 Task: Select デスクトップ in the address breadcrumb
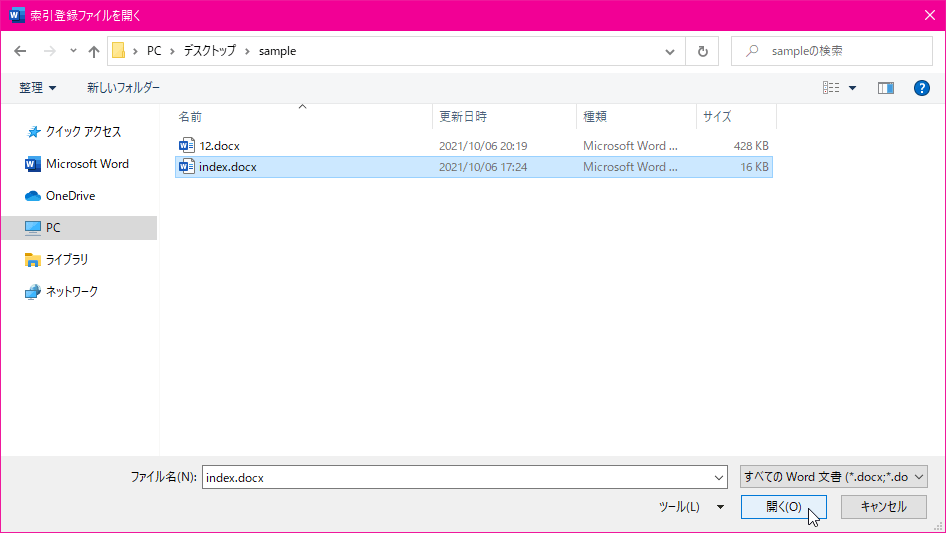coord(210,51)
